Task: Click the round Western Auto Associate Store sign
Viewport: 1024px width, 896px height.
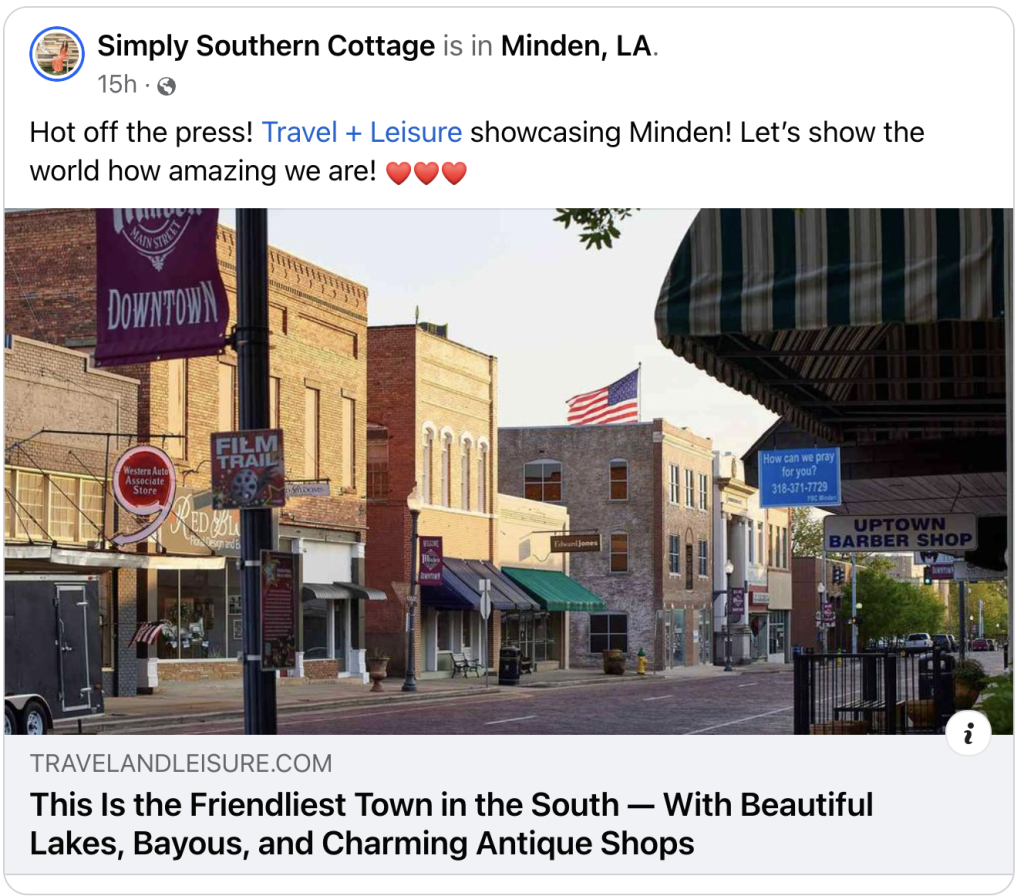Action: [x=144, y=482]
